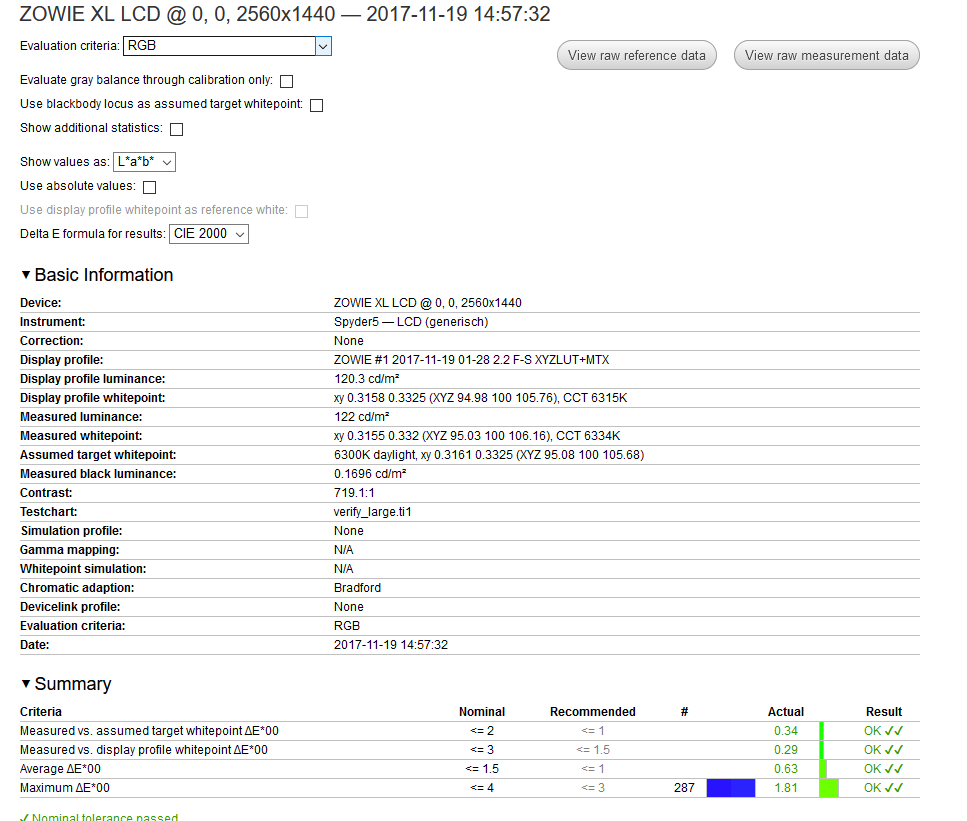This screenshot has height=821, width=967.
Task: Click the Measured whitepoint CCT 6334K value
Action: click(477, 436)
